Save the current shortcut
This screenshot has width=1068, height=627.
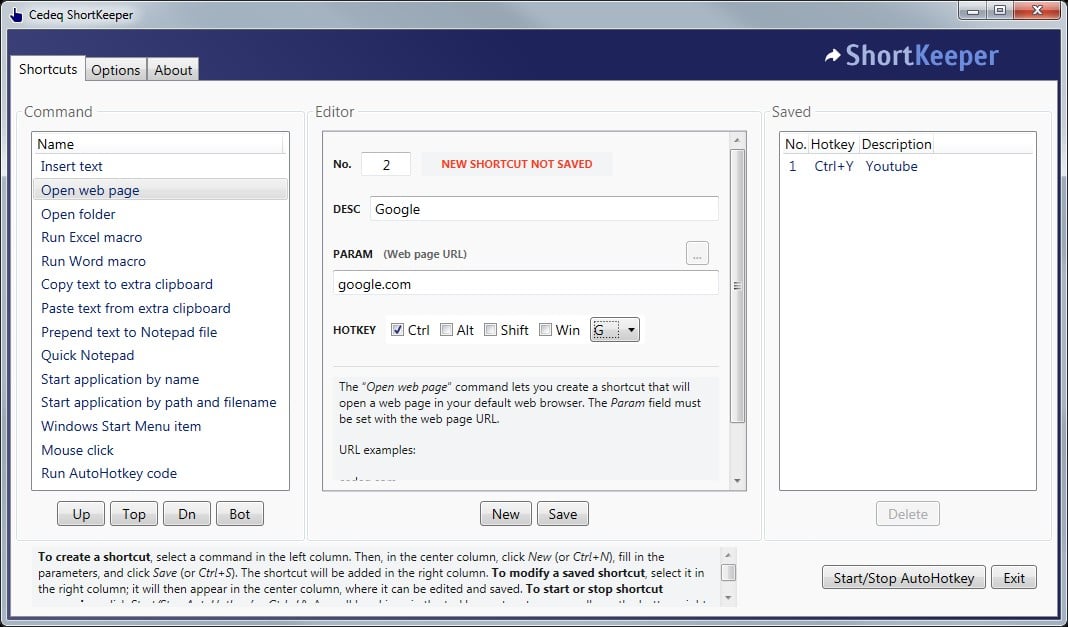tap(563, 514)
